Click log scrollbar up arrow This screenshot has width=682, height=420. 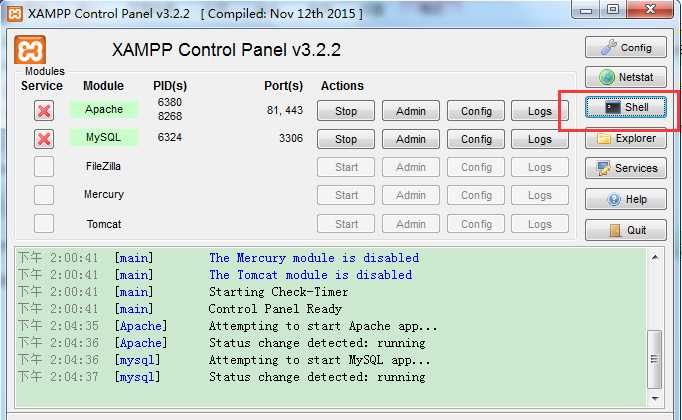[x=655, y=258]
